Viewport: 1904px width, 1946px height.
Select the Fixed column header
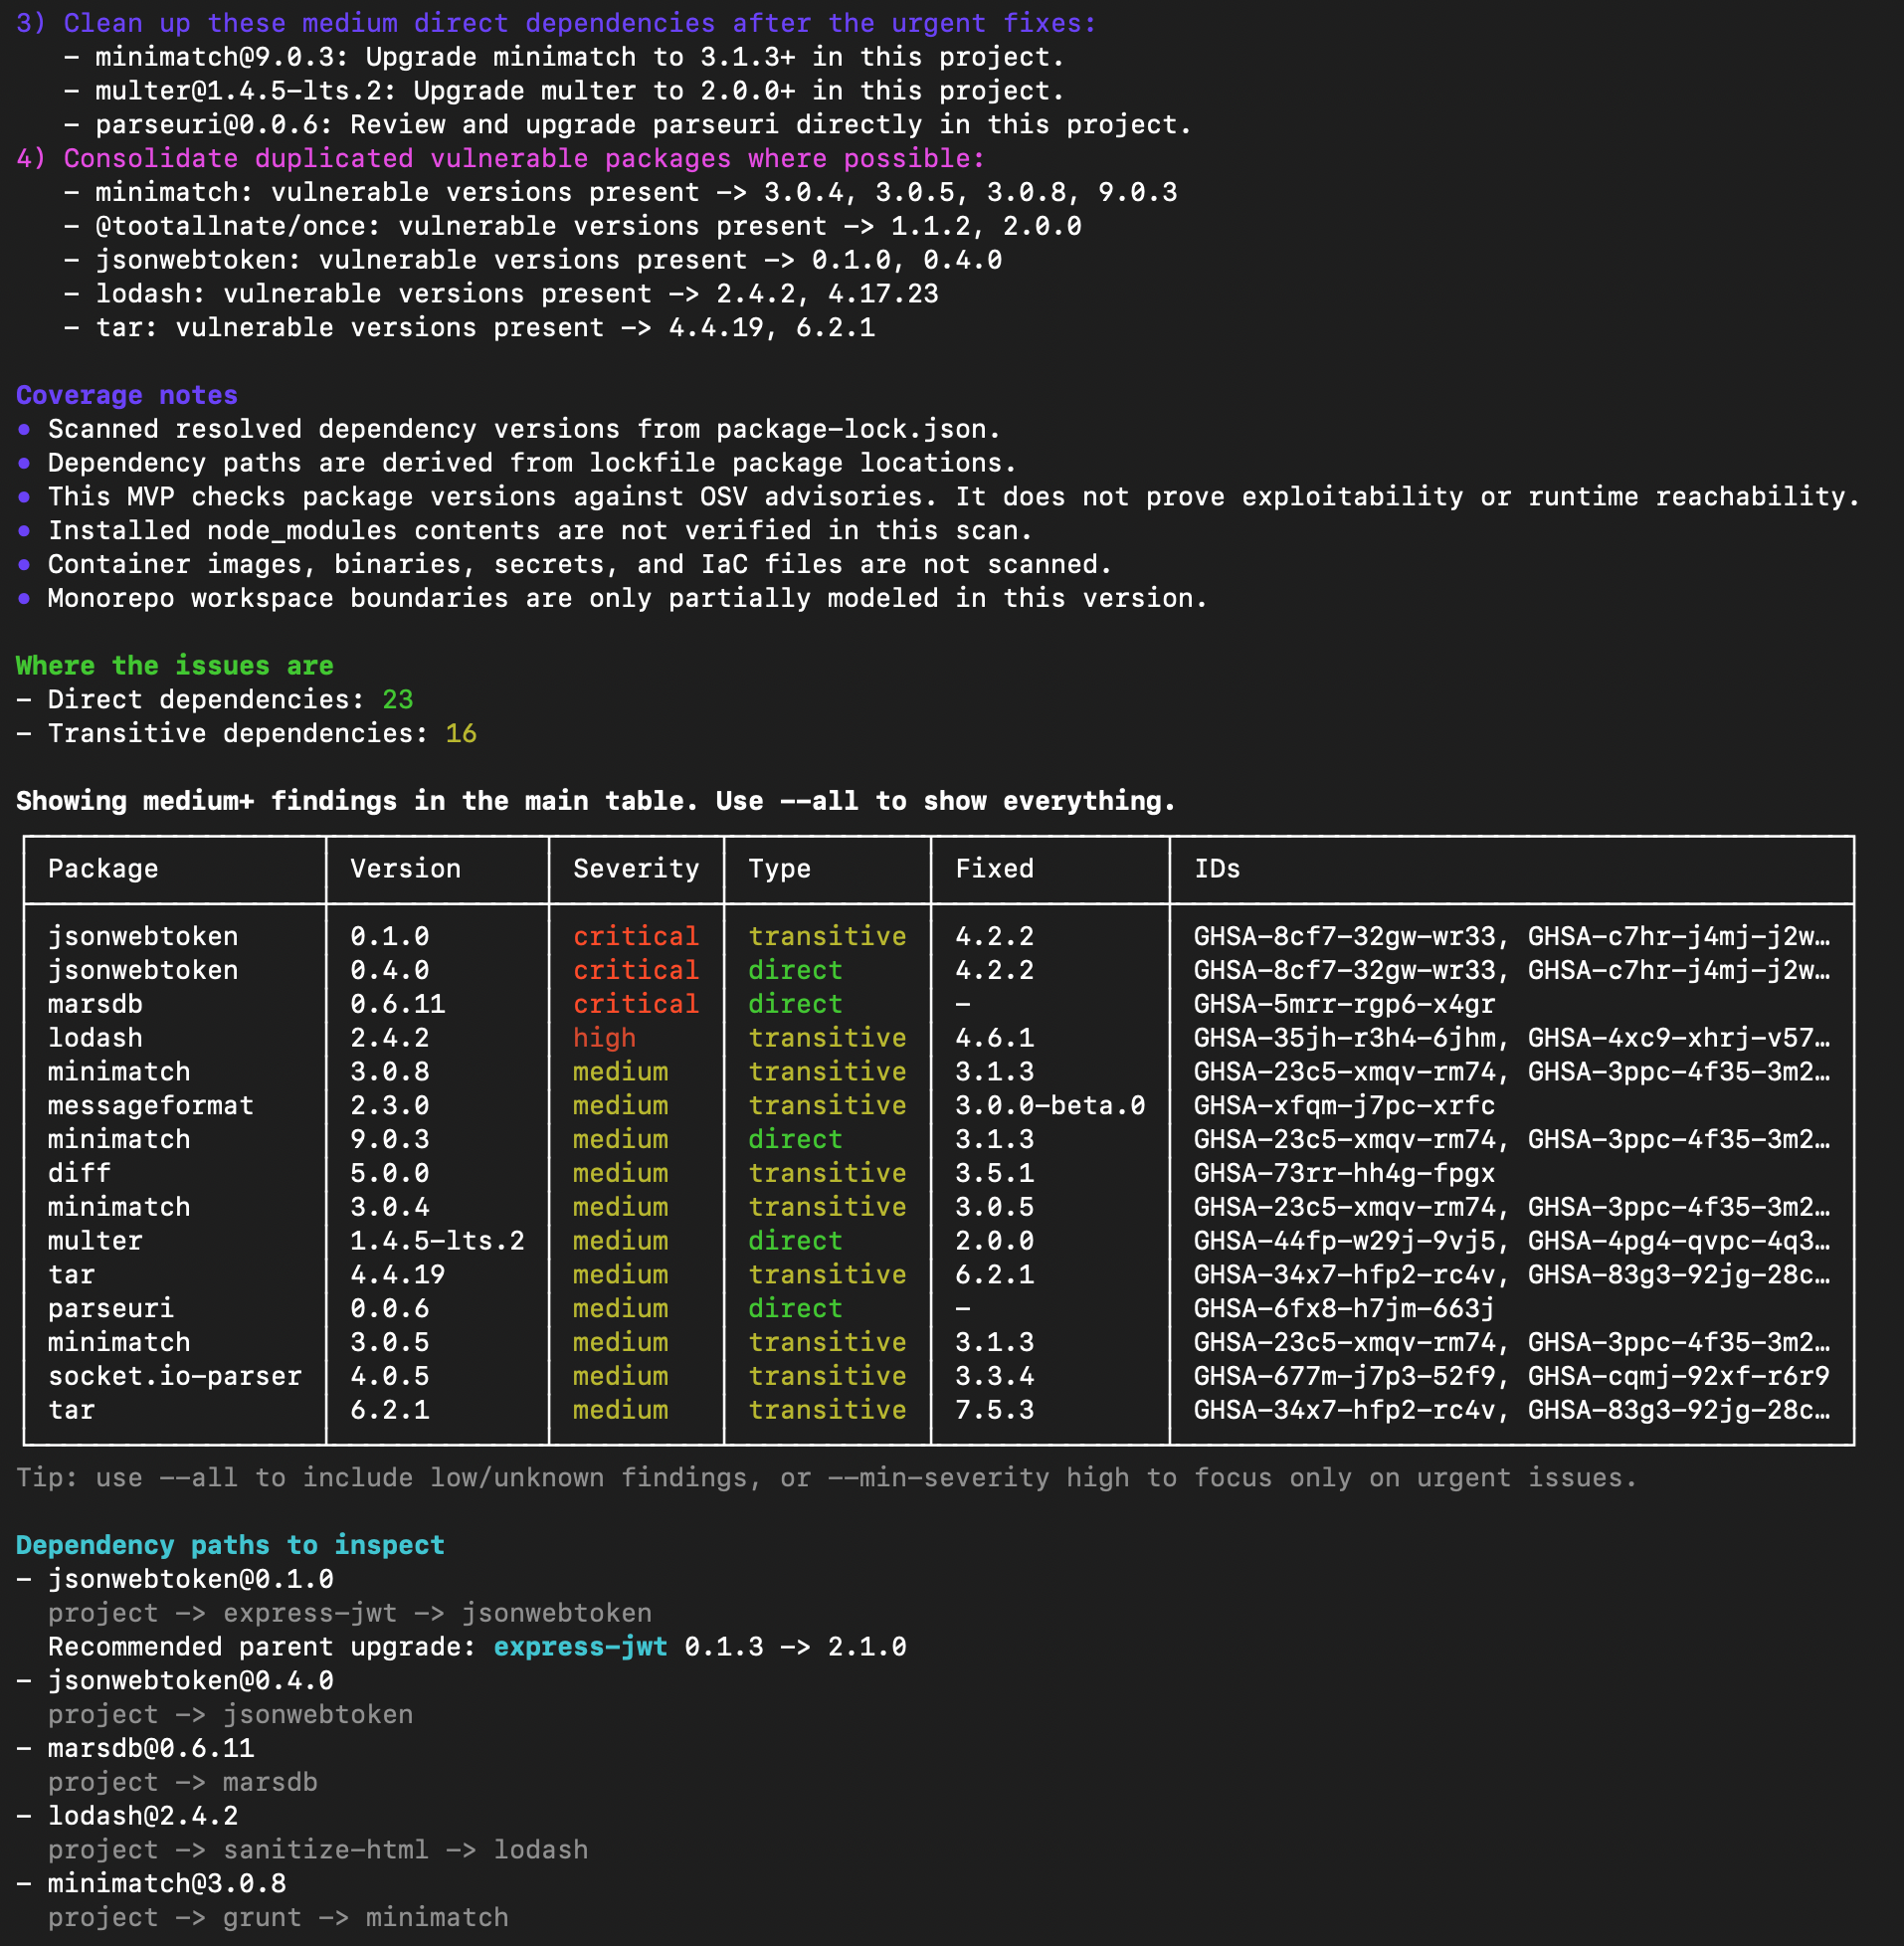click(x=994, y=869)
